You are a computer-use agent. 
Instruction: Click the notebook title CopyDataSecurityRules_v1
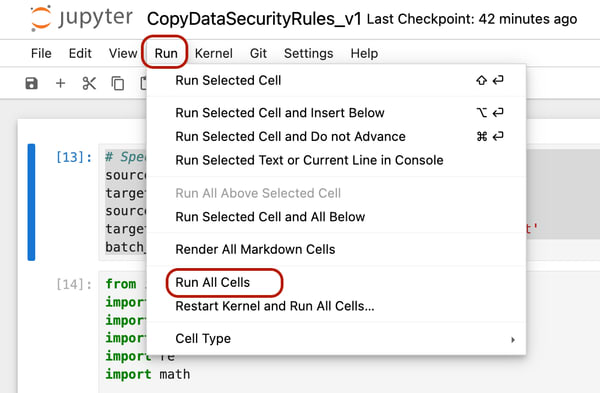[x=254, y=19]
